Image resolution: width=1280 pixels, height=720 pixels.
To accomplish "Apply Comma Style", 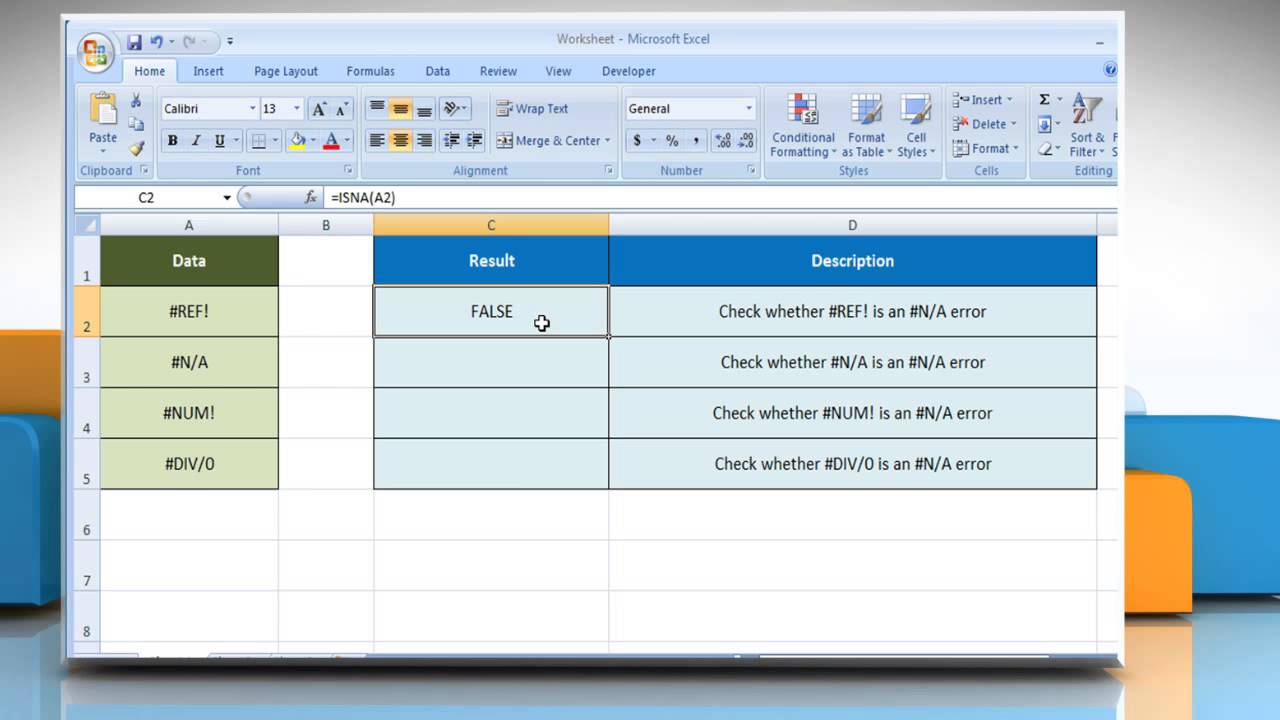I will point(696,141).
